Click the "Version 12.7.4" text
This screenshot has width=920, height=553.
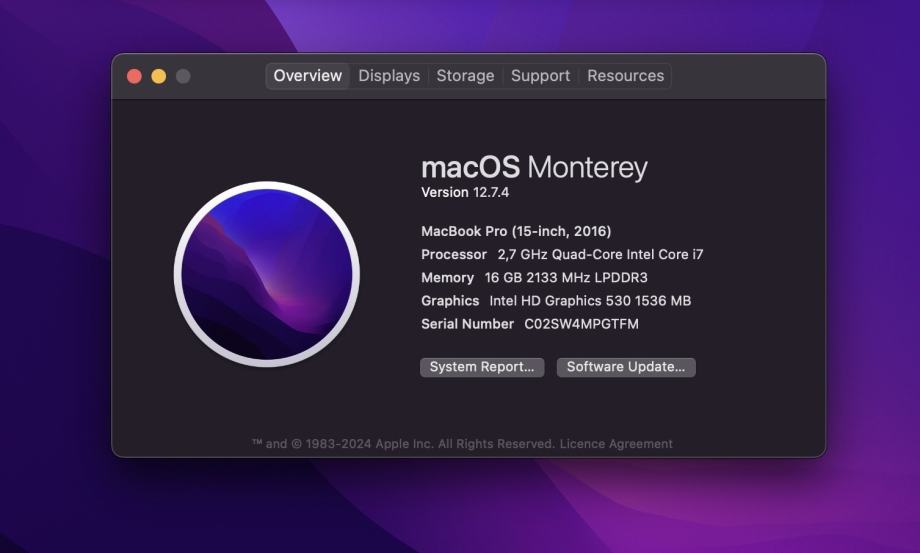pos(465,192)
